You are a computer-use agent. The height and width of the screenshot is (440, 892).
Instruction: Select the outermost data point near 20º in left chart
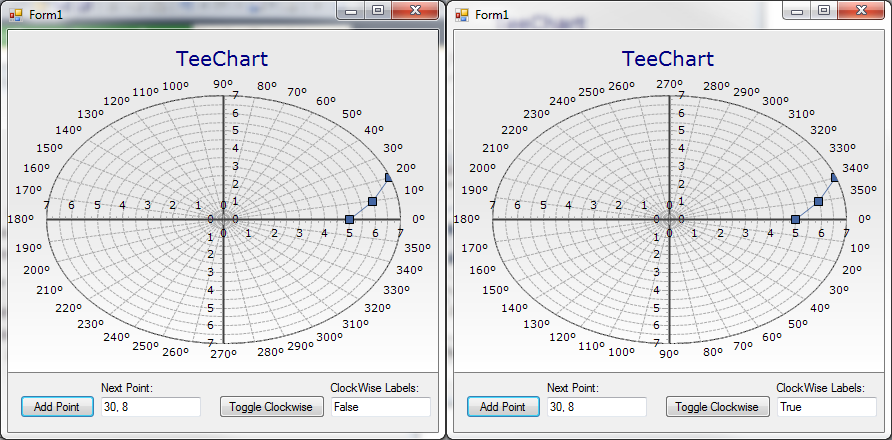[389, 178]
